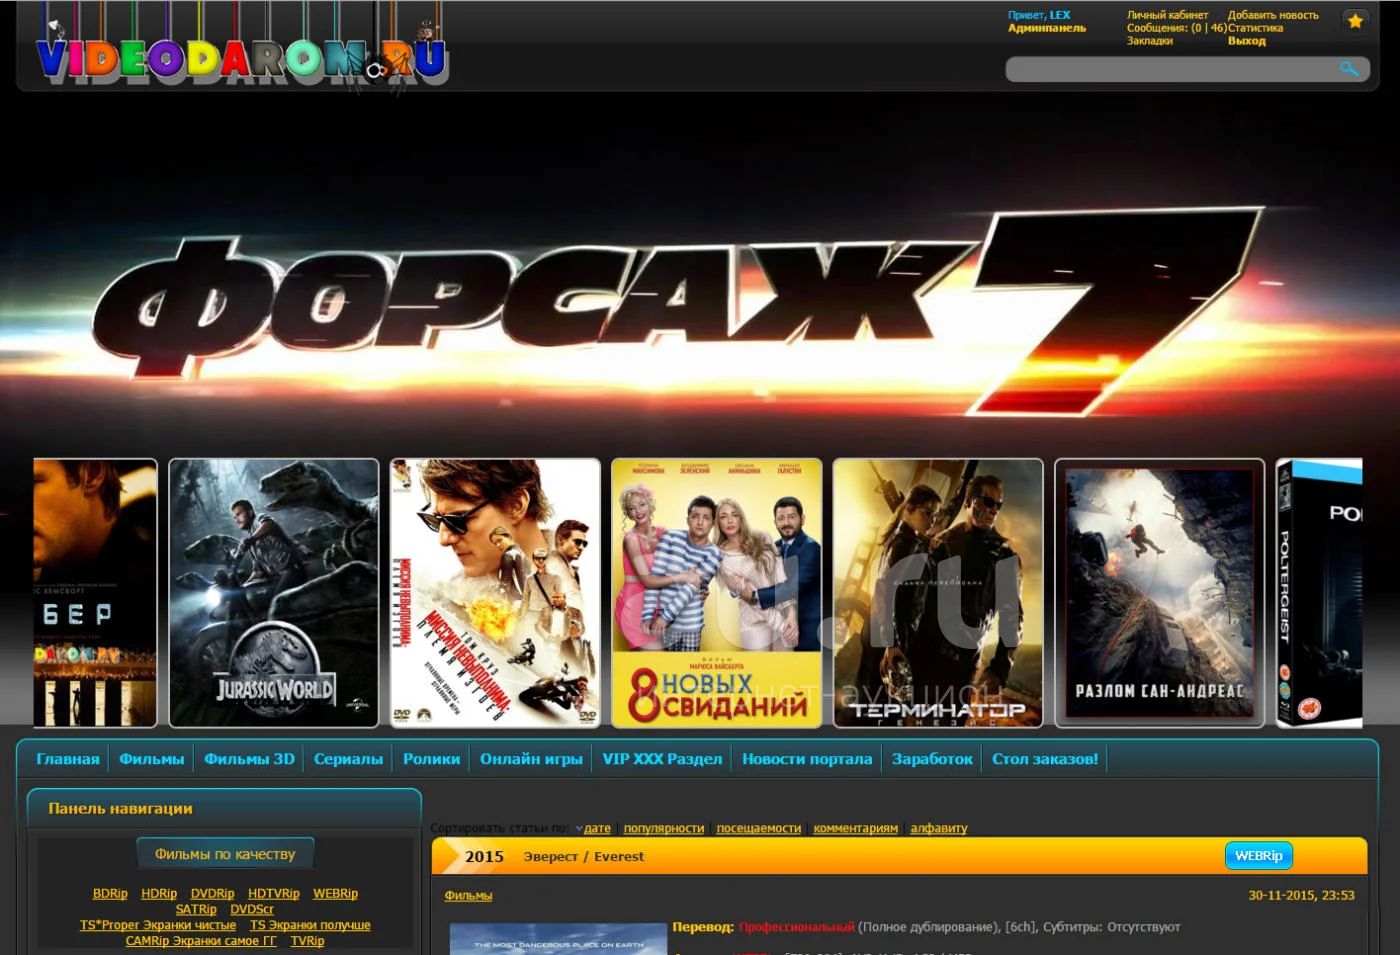Open Статистика link
This screenshot has width=1400, height=955.
point(1255,28)
